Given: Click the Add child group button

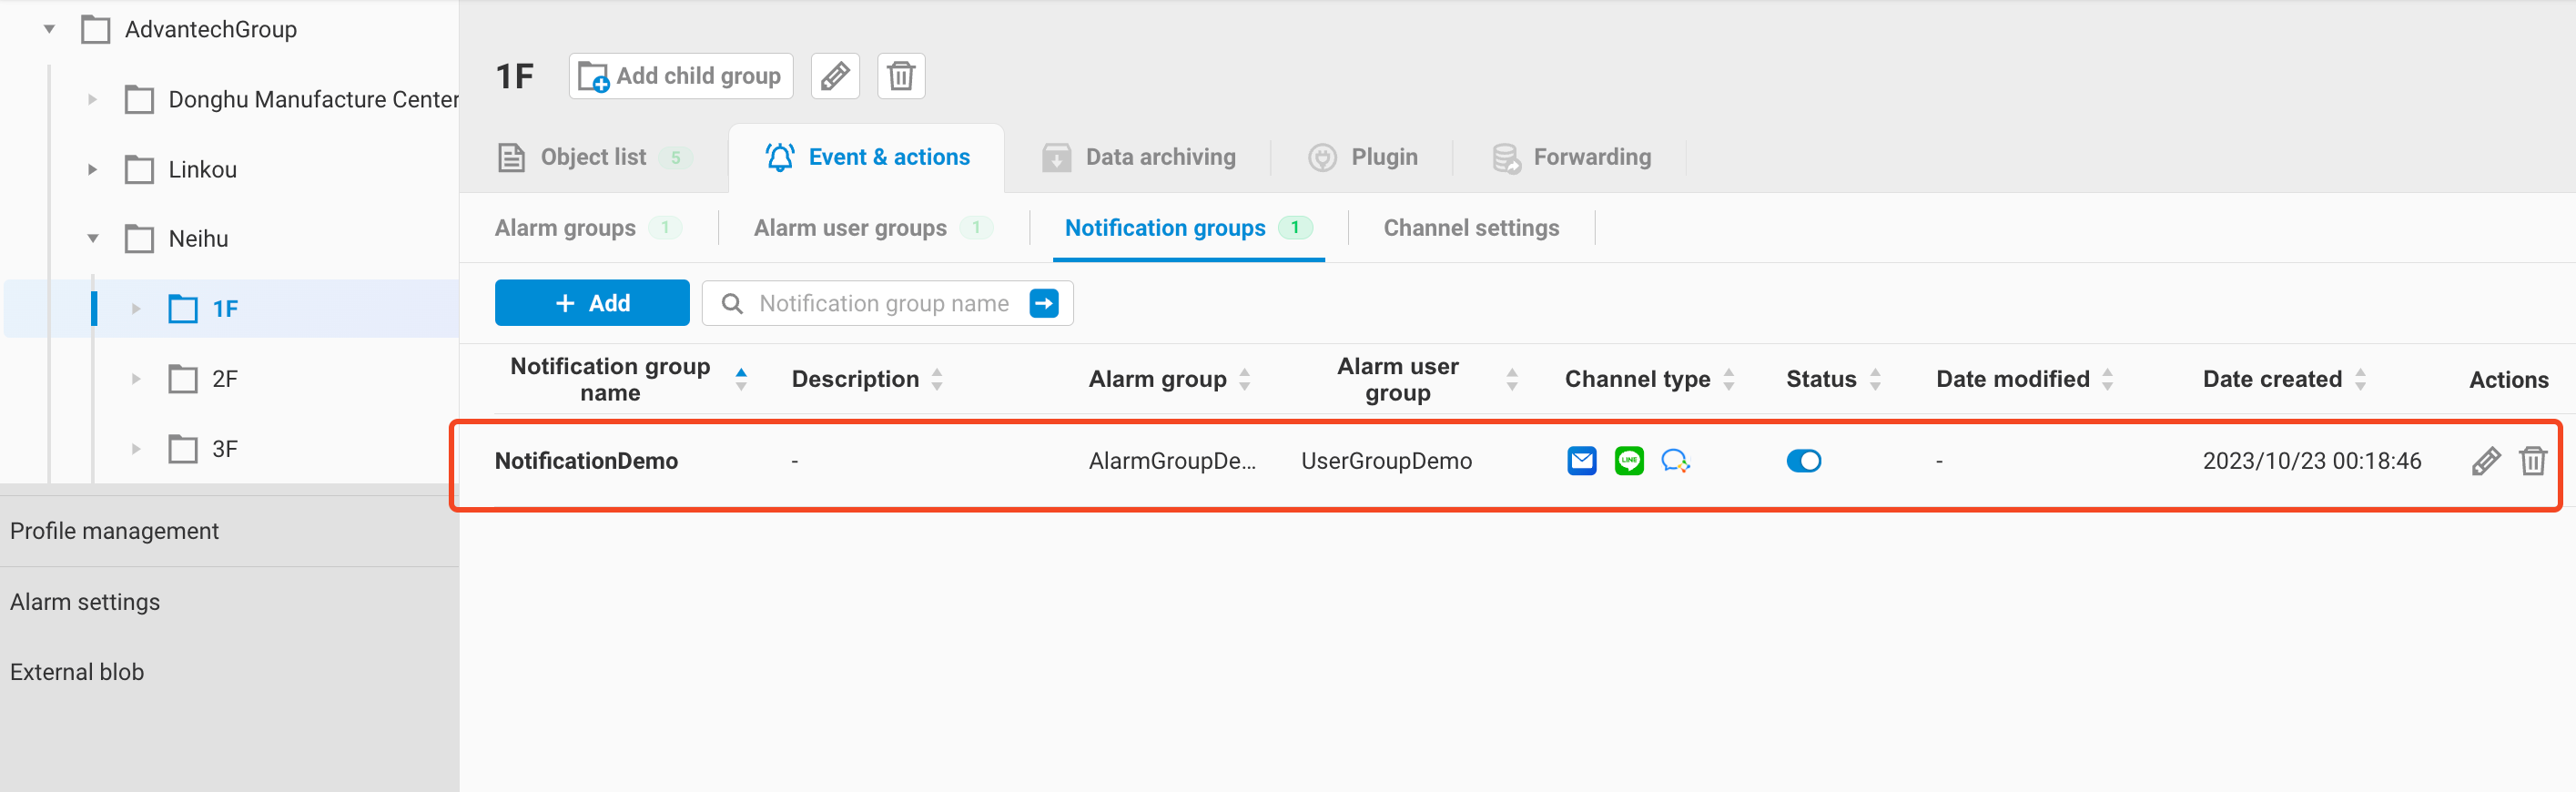Looking at the screenshot, I should coord(680,76).
